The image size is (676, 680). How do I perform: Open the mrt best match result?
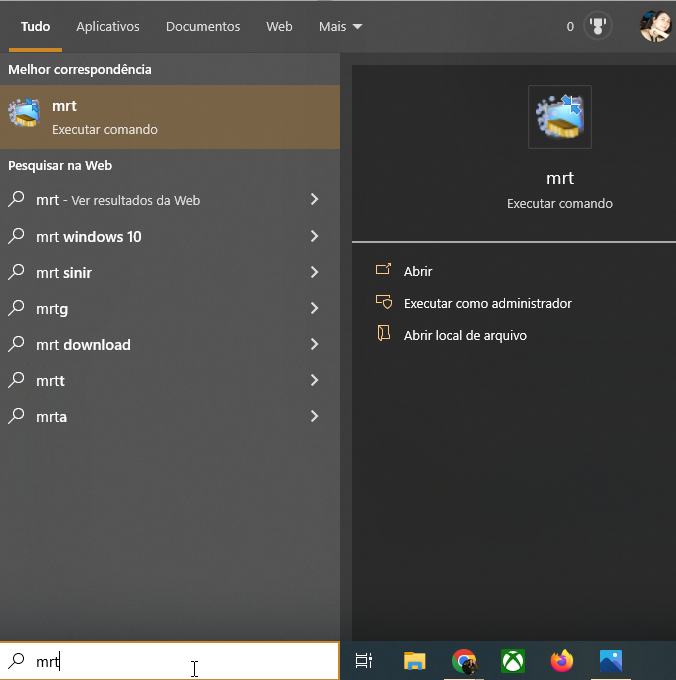170,117
